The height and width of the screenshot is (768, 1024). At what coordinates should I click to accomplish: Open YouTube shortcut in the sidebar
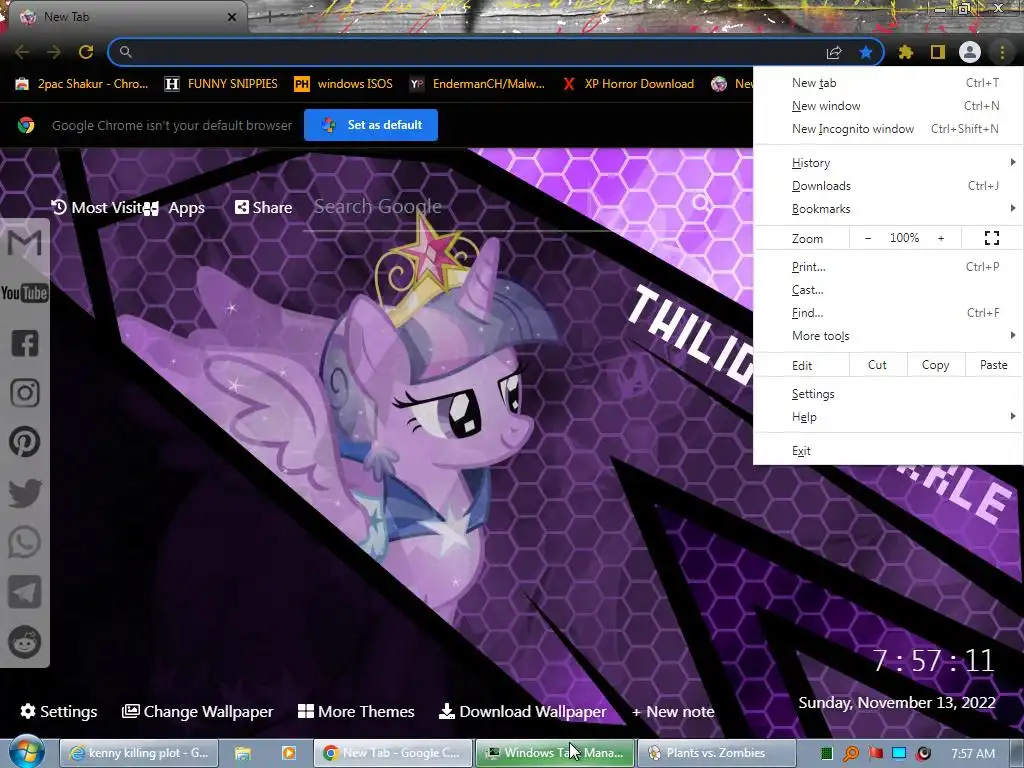point(25,293)
